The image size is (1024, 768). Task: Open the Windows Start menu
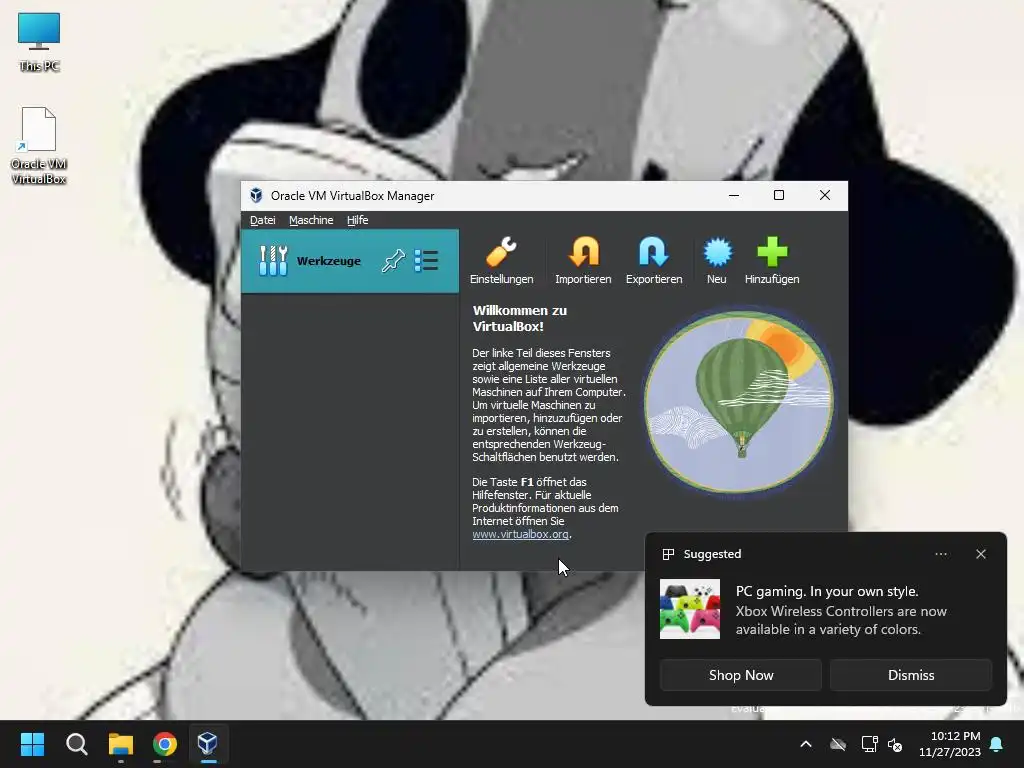pos(32,744)
